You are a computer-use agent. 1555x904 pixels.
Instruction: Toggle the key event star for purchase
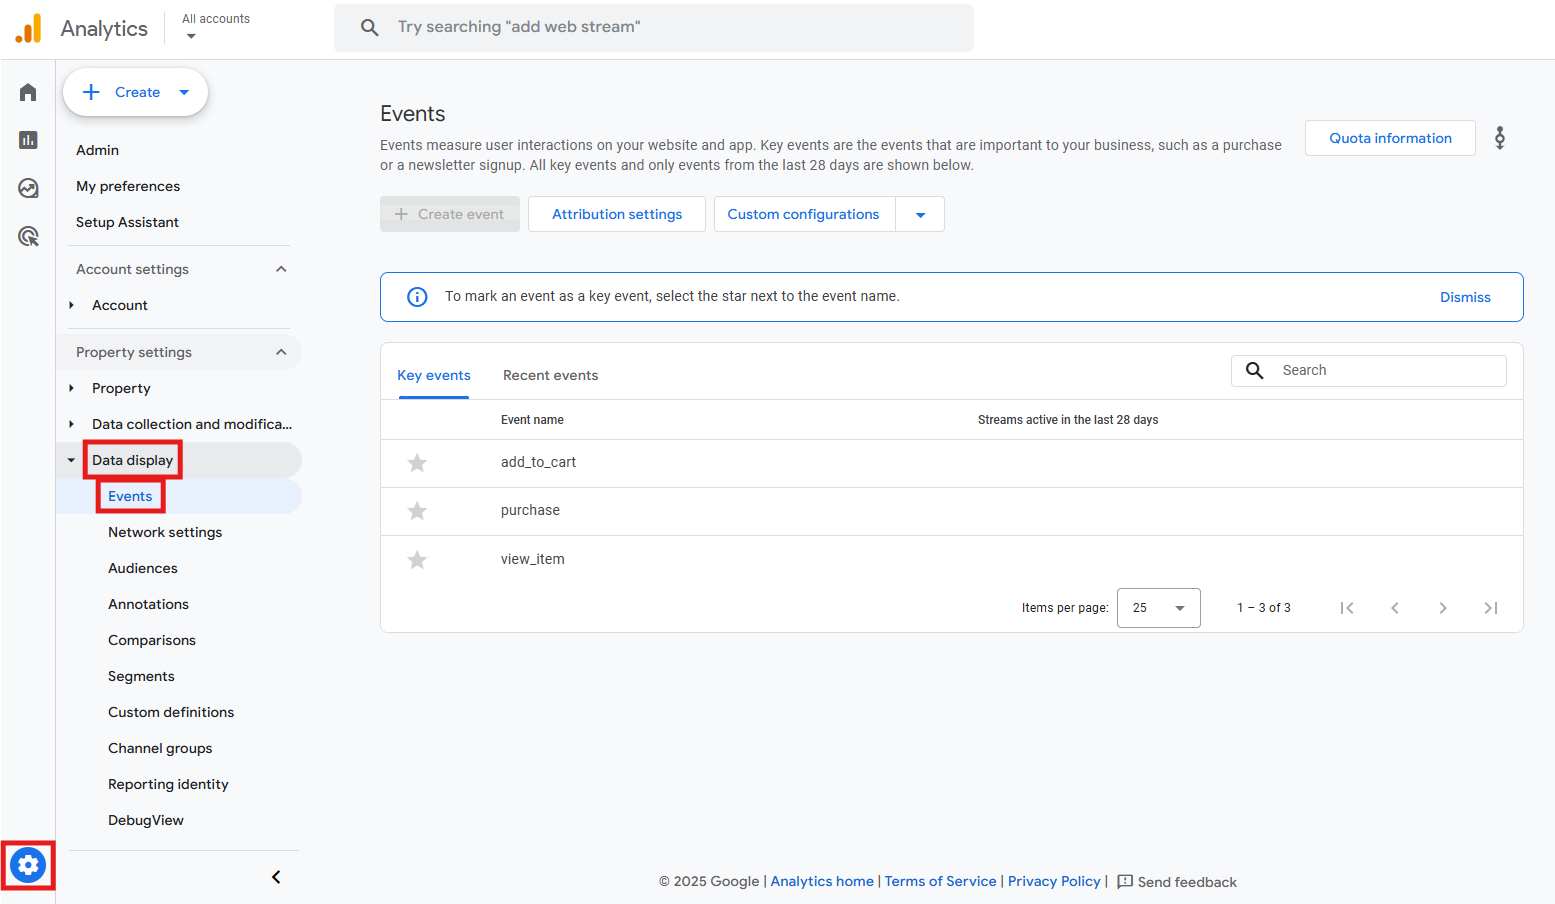point(417,511)
